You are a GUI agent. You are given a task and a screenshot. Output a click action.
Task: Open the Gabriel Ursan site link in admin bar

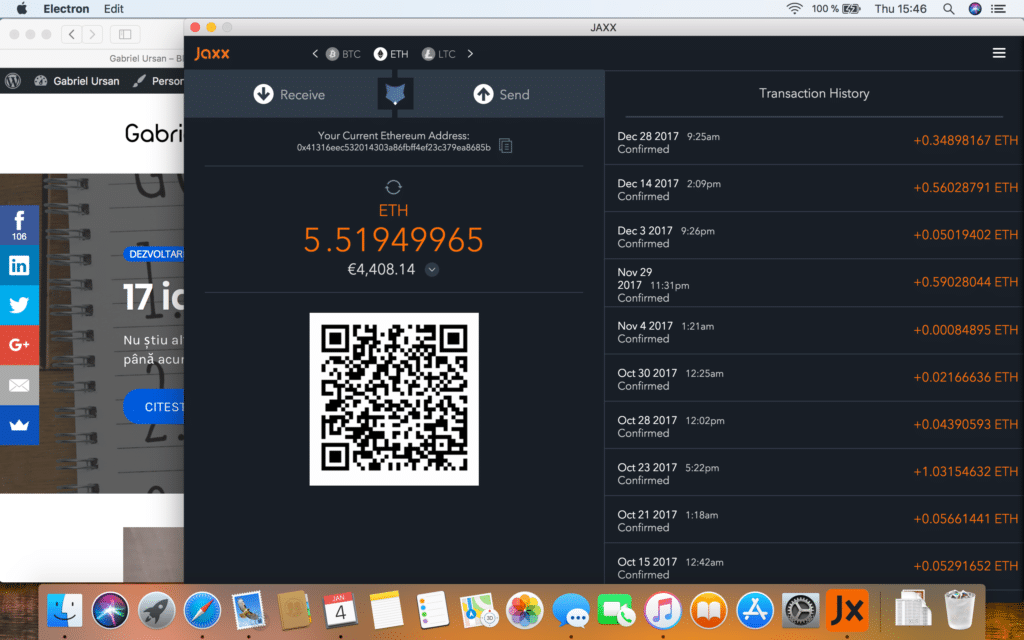coord(77,81)
